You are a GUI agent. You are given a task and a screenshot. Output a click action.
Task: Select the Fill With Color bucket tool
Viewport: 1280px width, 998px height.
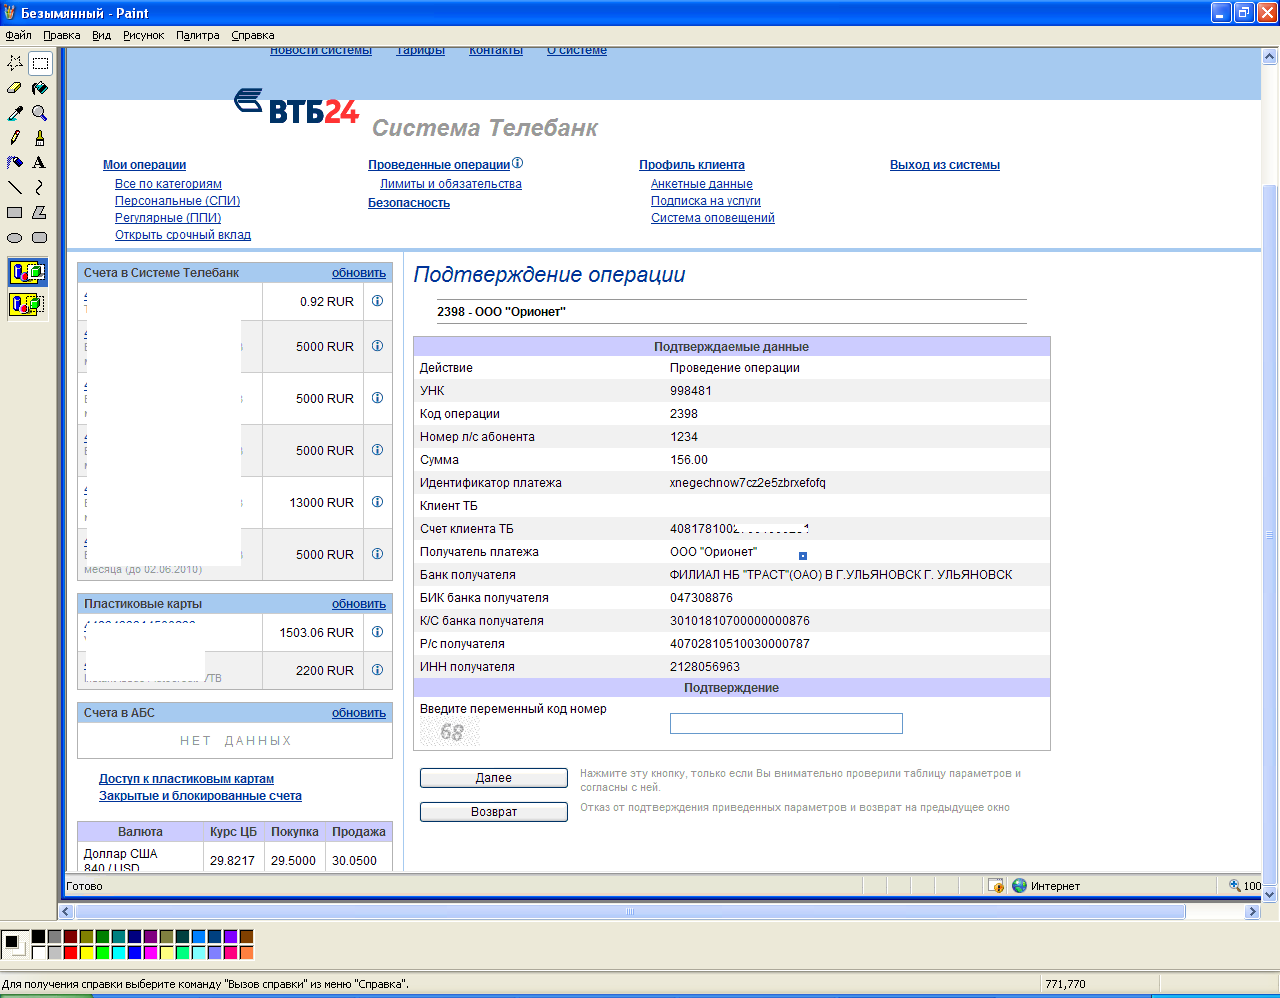40,88
